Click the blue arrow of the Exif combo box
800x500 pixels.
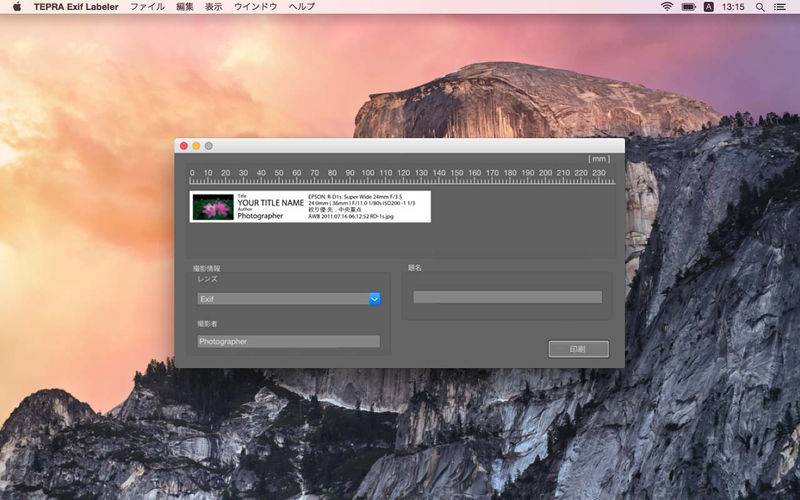pyautogui.click(x=374, y=299)
